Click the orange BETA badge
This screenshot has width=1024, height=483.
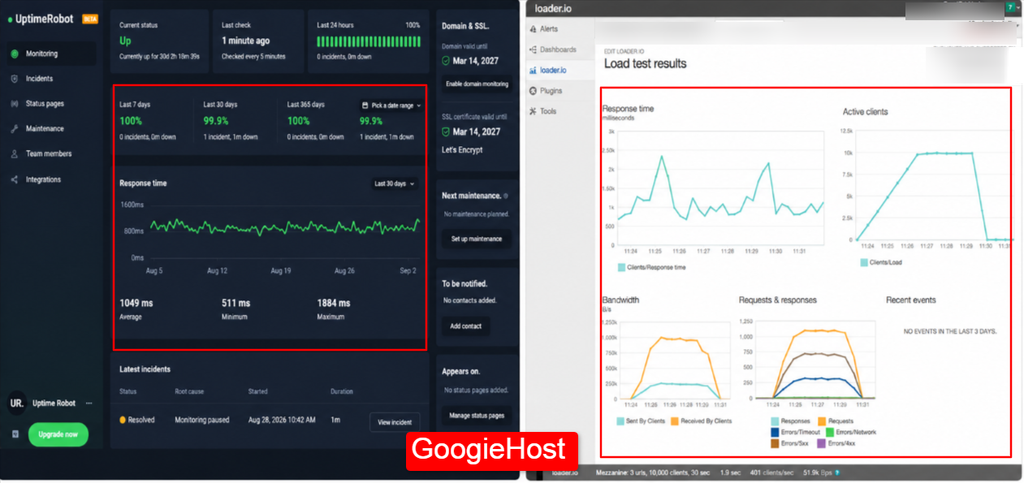click(89, 20)
